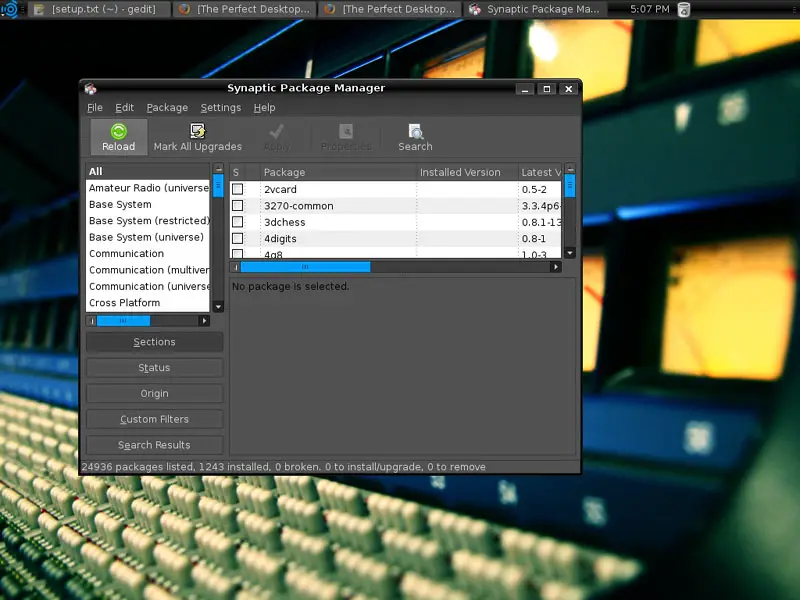800x600 pixels.
Task: Click sections list horizontal scroll right arrow
Action: click(204, 321)
